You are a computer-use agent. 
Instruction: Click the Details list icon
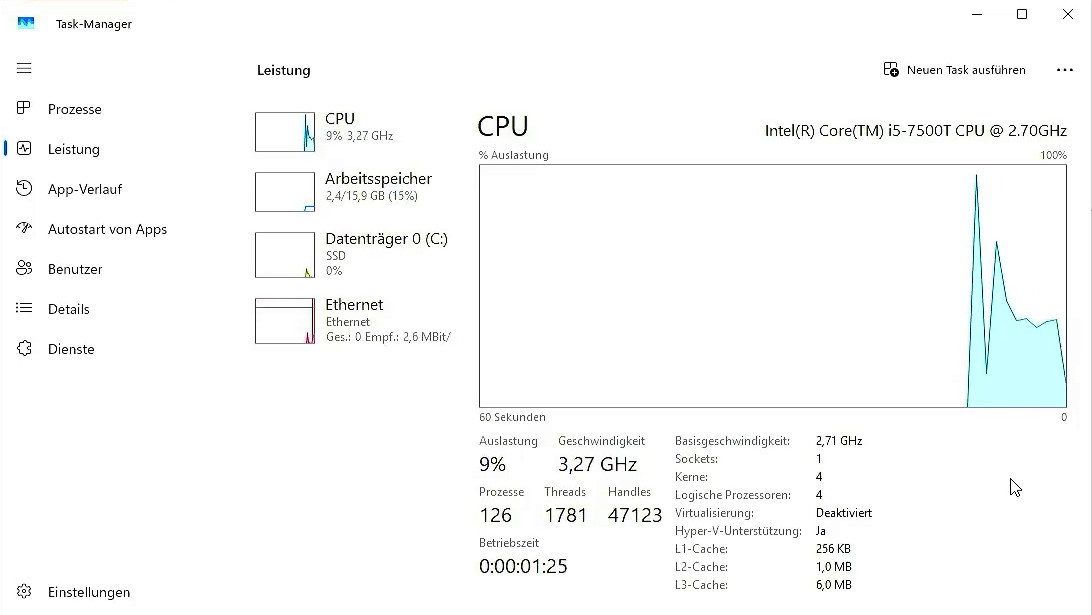[25, 309]
